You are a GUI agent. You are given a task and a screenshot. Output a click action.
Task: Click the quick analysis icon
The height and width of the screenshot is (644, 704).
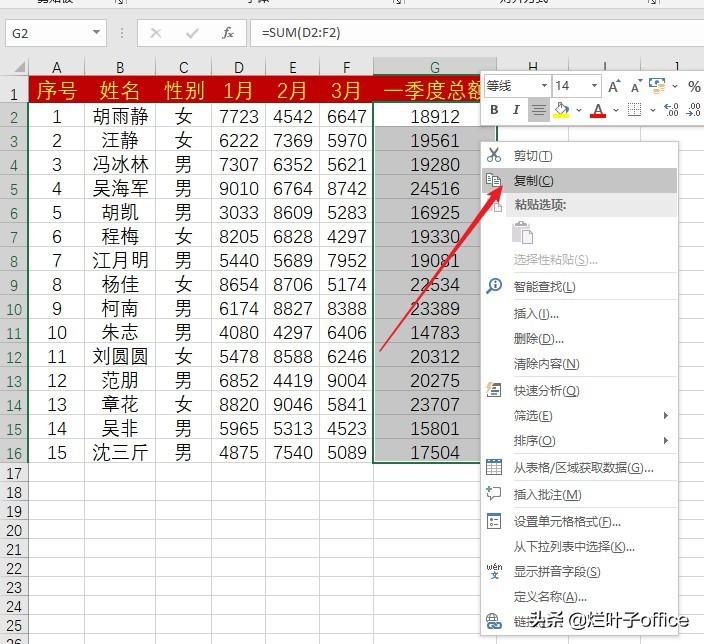pyautogui.click(x=494, y=390)
